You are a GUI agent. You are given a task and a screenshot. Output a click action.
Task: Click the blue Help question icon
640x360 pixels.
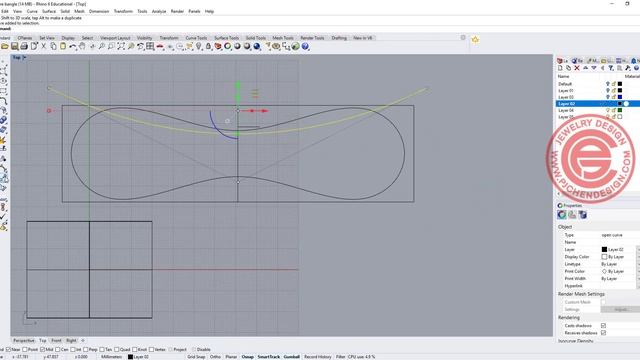click(305, 47)
